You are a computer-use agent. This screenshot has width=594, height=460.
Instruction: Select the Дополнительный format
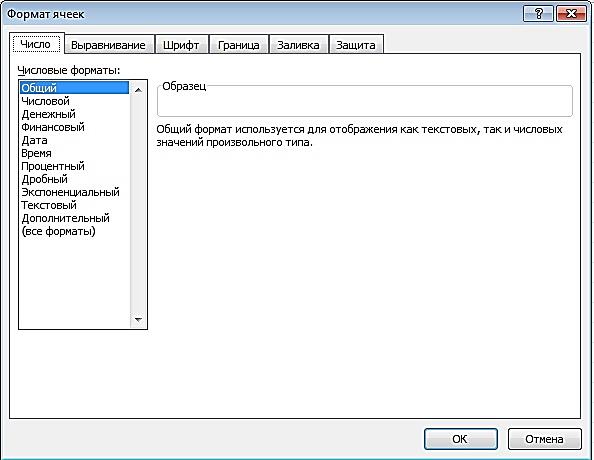coord(74,218)
